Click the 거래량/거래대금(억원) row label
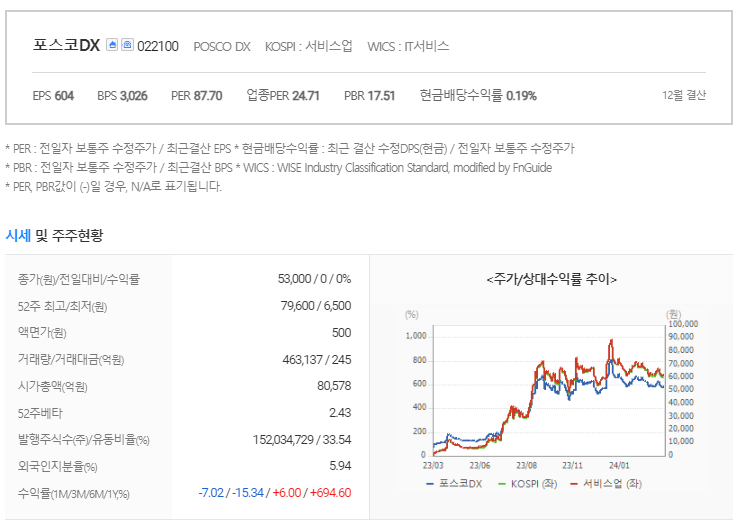Screen dimensions: 740x522 (x=71, y=360)
